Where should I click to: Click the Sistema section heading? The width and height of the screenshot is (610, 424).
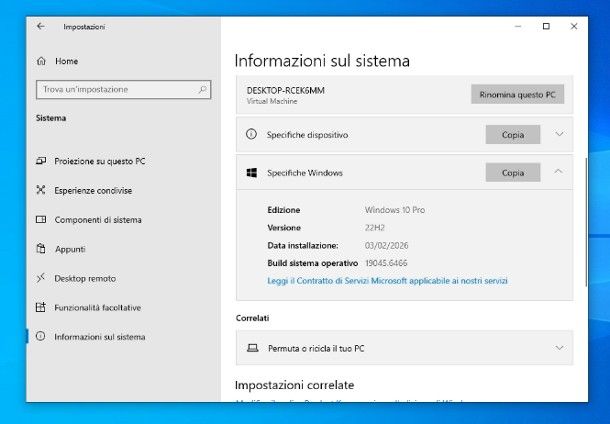tap(51, 118)
